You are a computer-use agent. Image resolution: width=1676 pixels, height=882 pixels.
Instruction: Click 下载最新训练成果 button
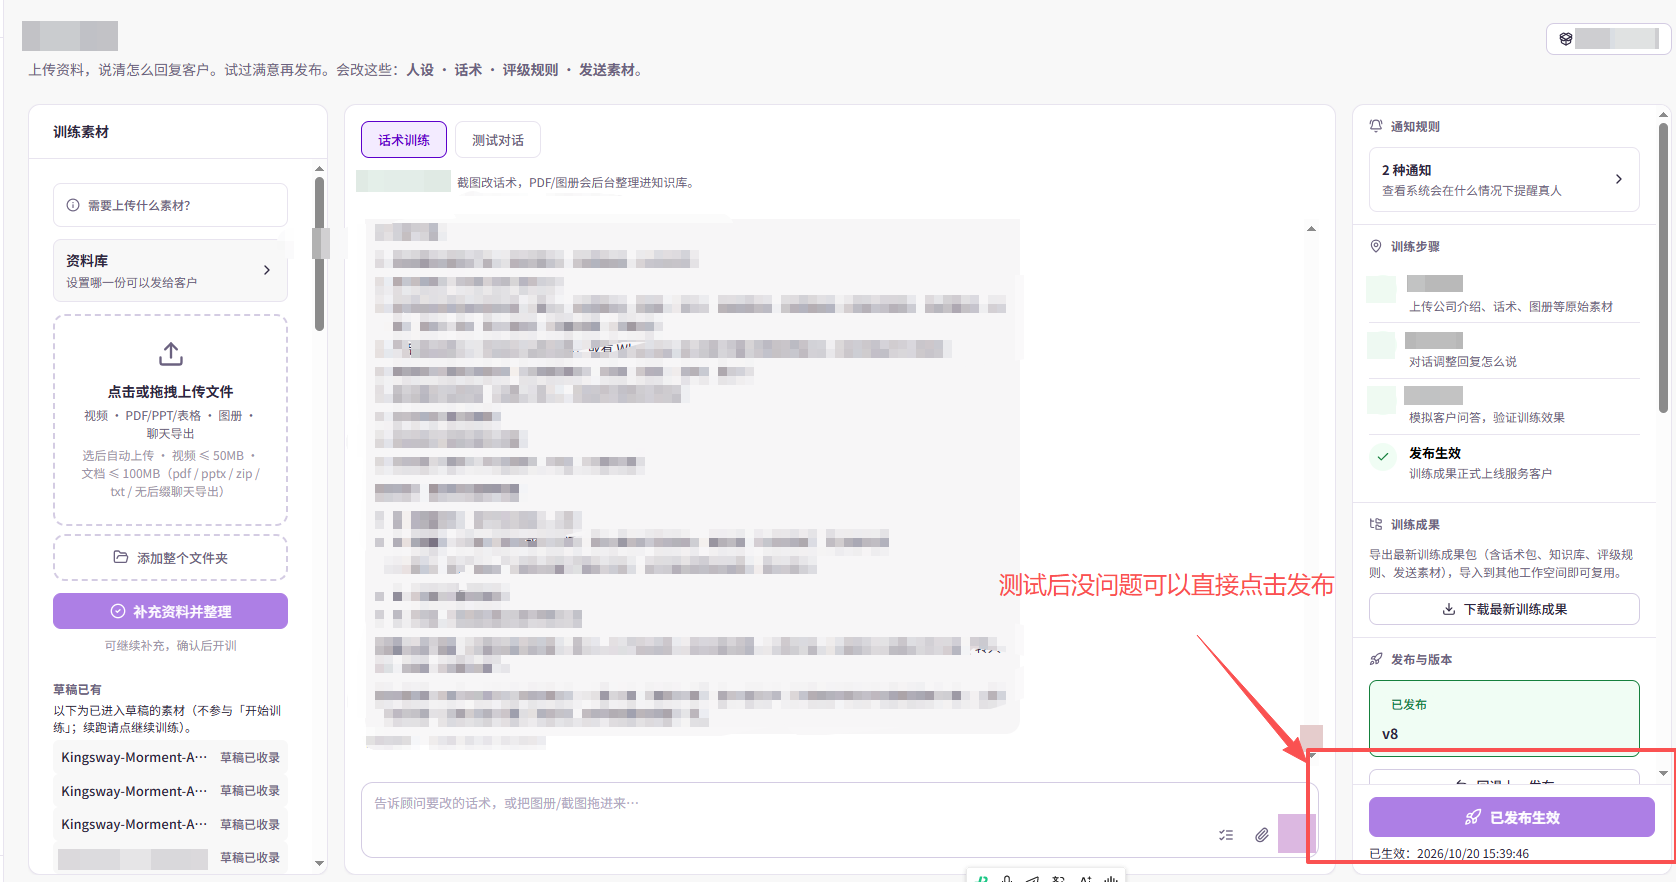1504,609
